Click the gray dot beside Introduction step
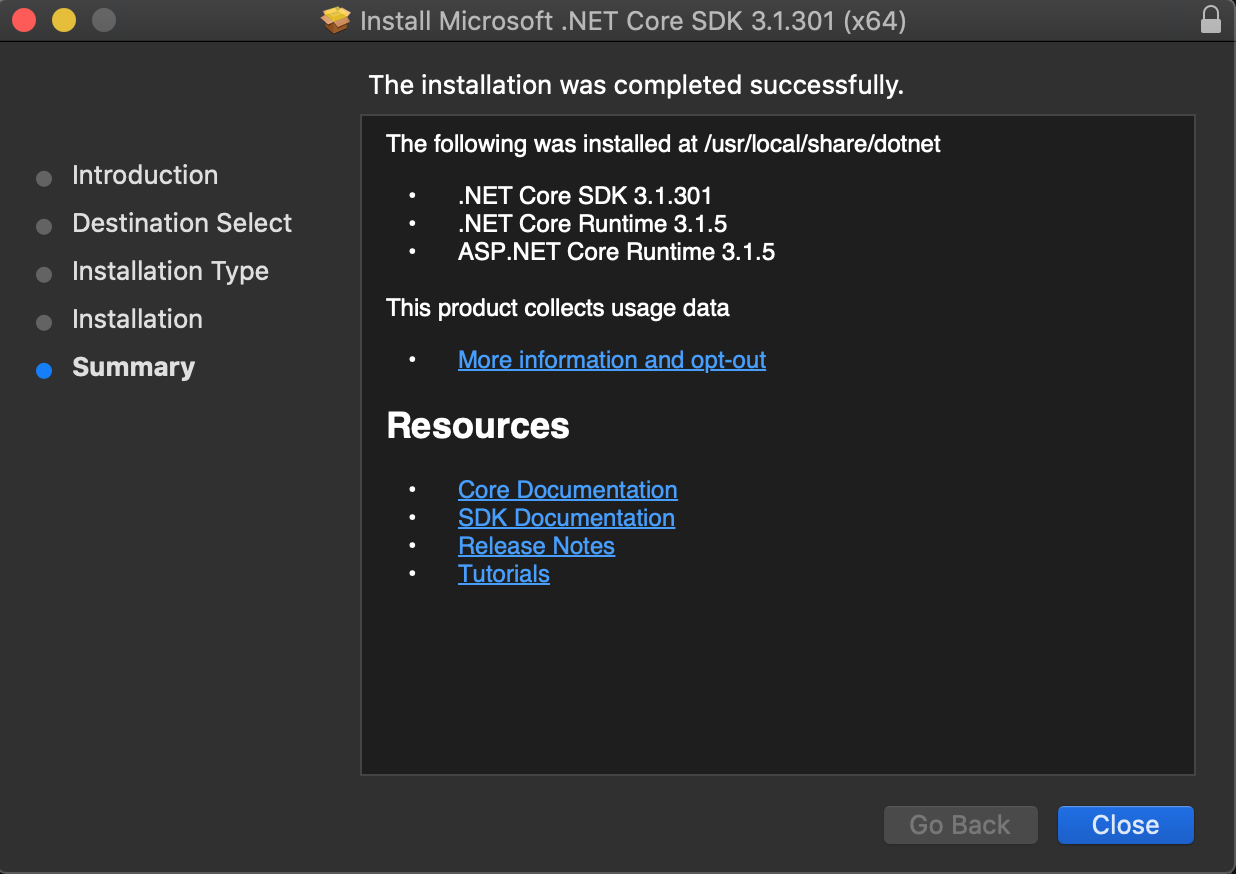The width and height of the screenshot is (1236, 874). 43,178
